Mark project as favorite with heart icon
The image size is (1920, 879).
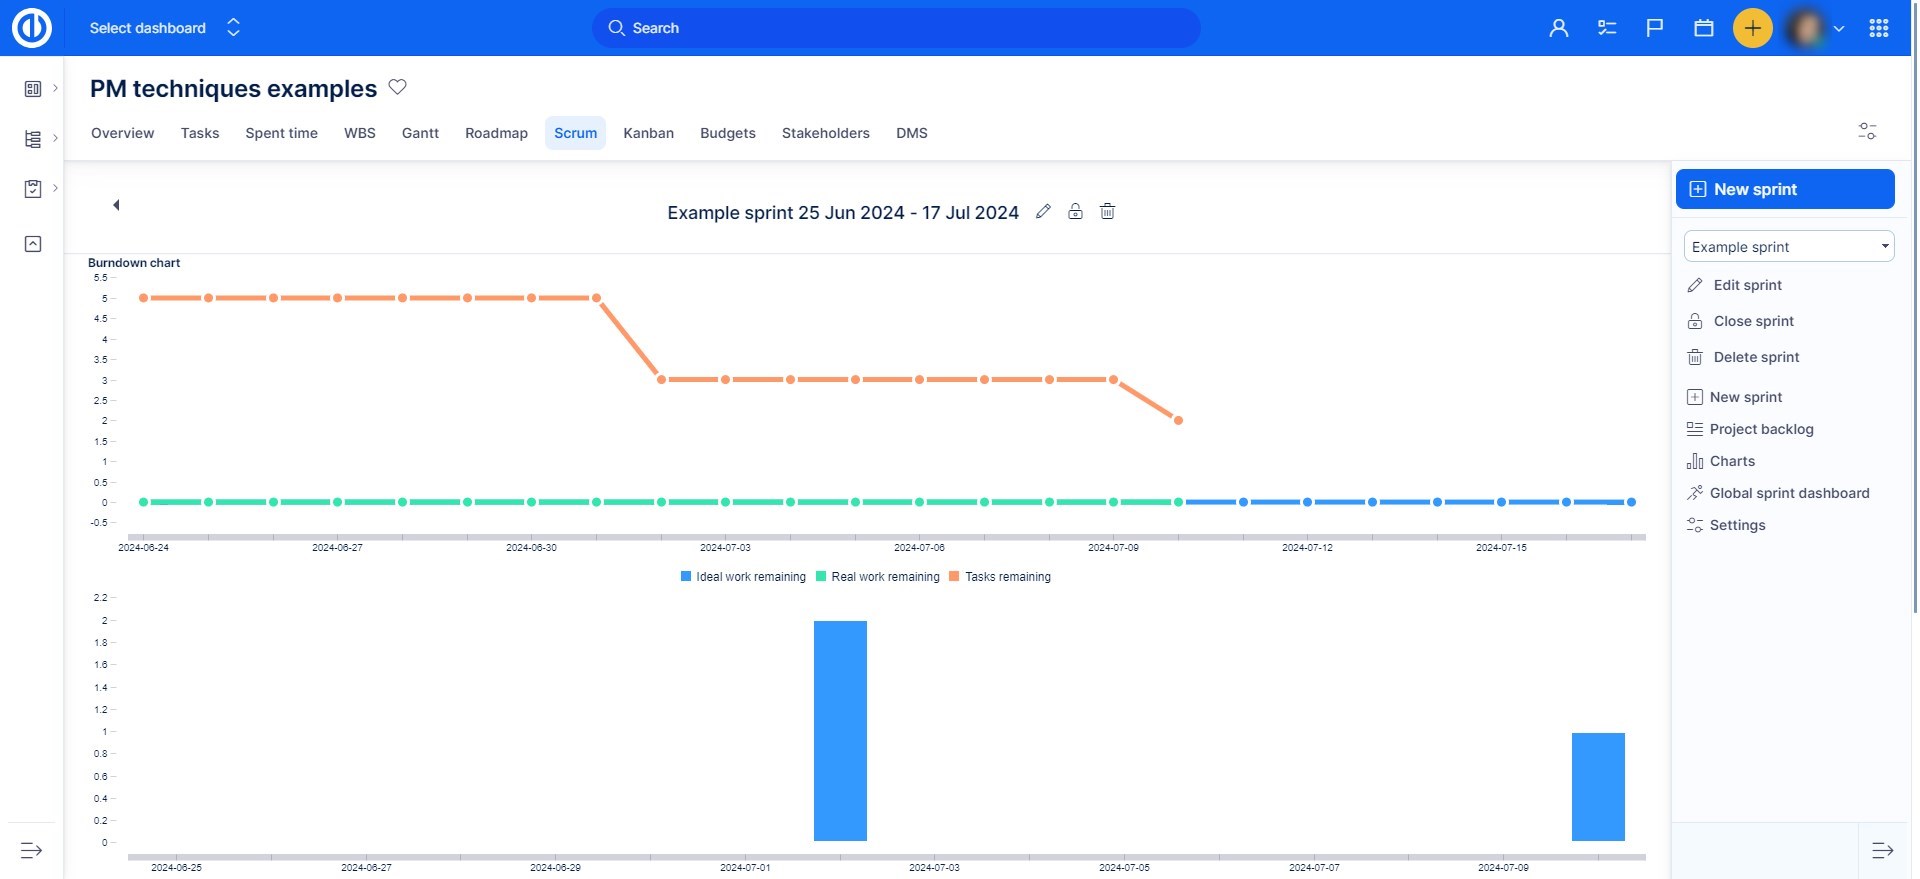(397, 87)
